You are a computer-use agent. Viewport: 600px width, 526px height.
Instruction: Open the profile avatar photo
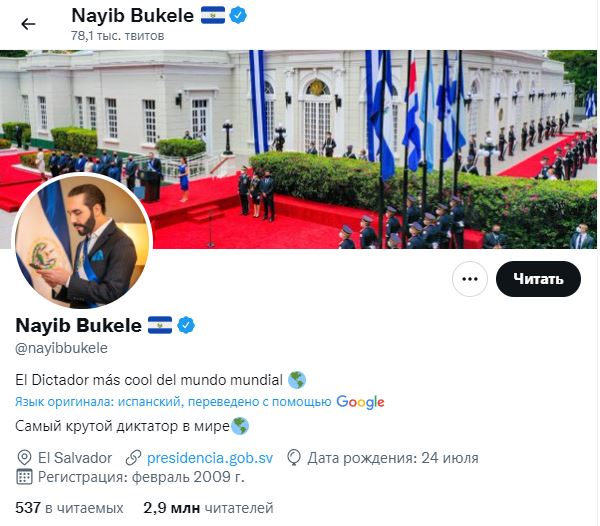83,242
